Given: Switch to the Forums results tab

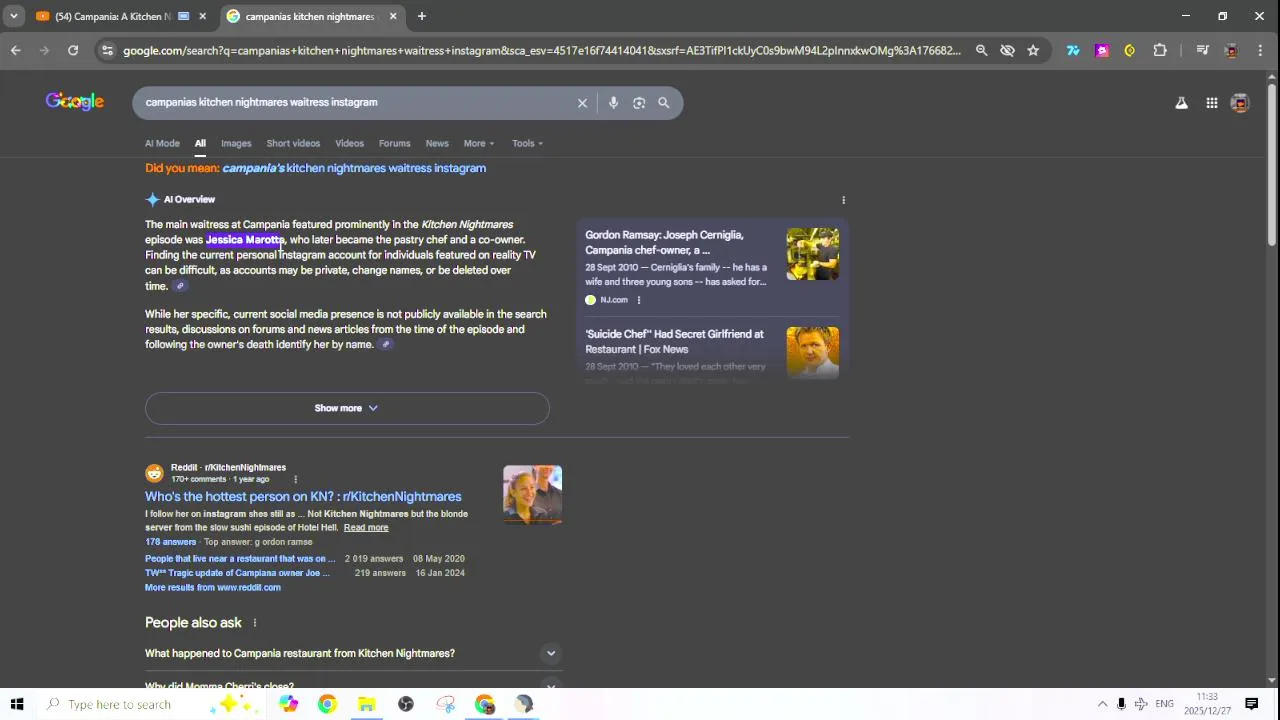Looking at the screenshot, I should [x=394, y=143].
